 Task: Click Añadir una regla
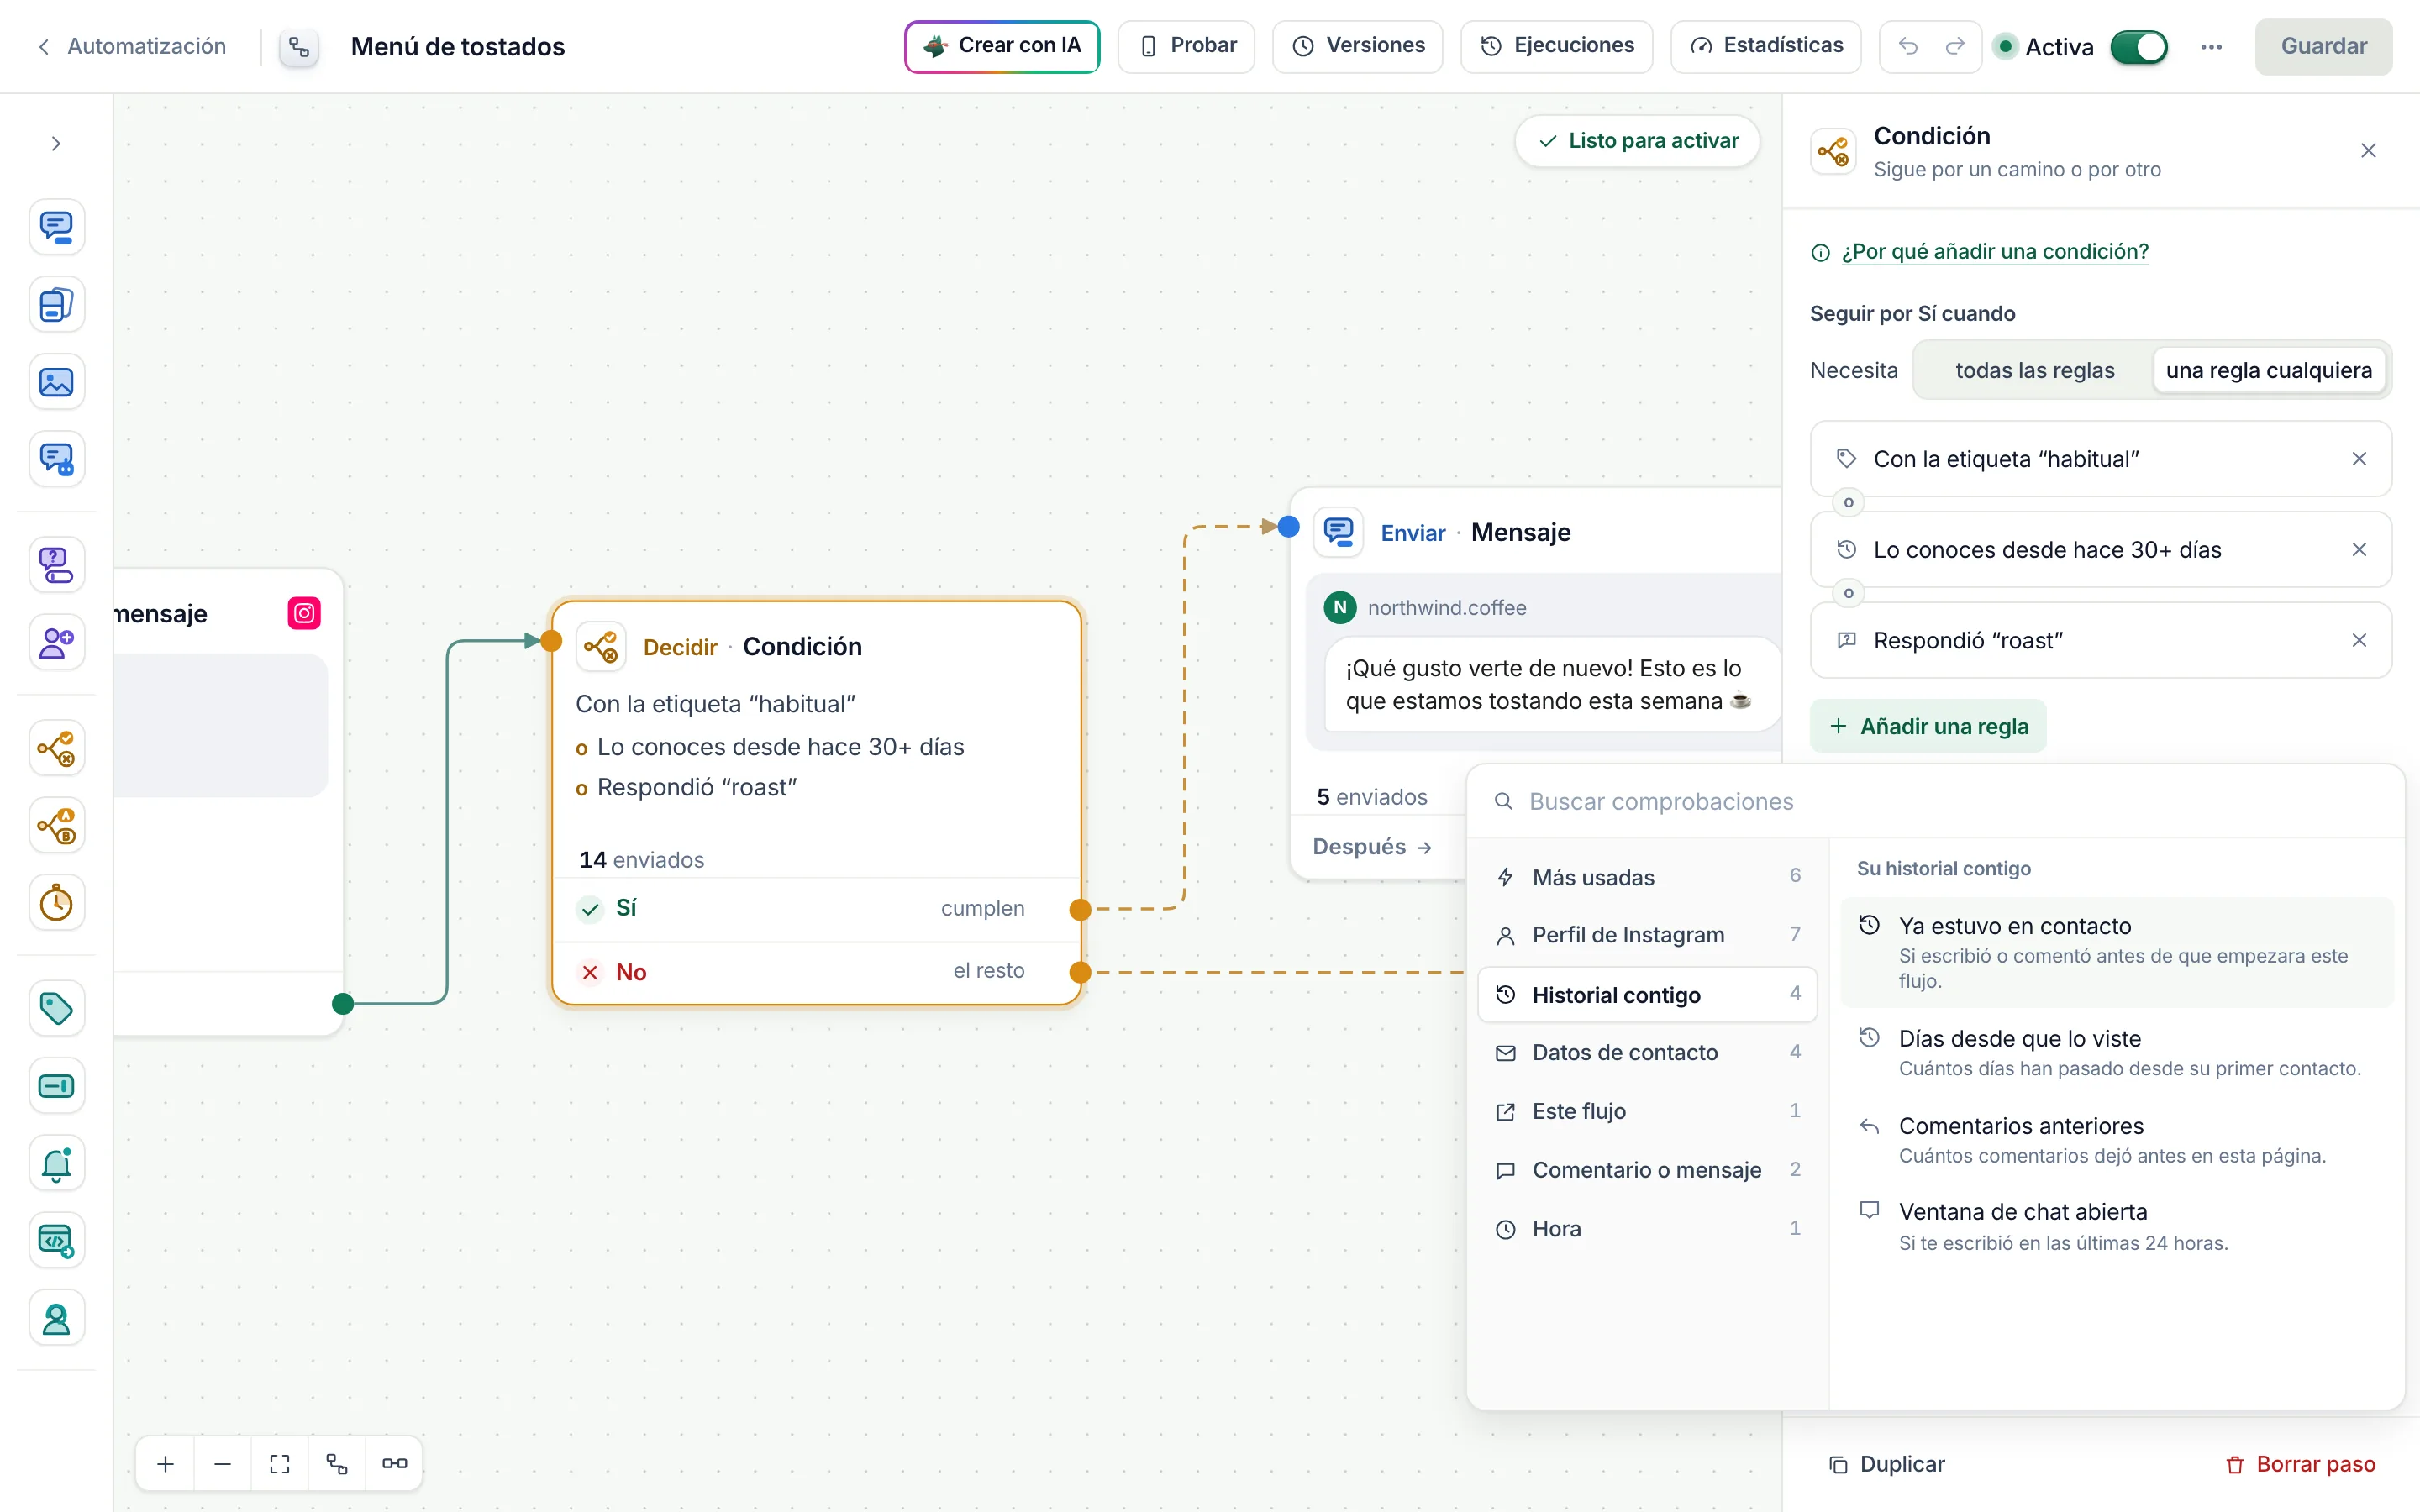1927,726
